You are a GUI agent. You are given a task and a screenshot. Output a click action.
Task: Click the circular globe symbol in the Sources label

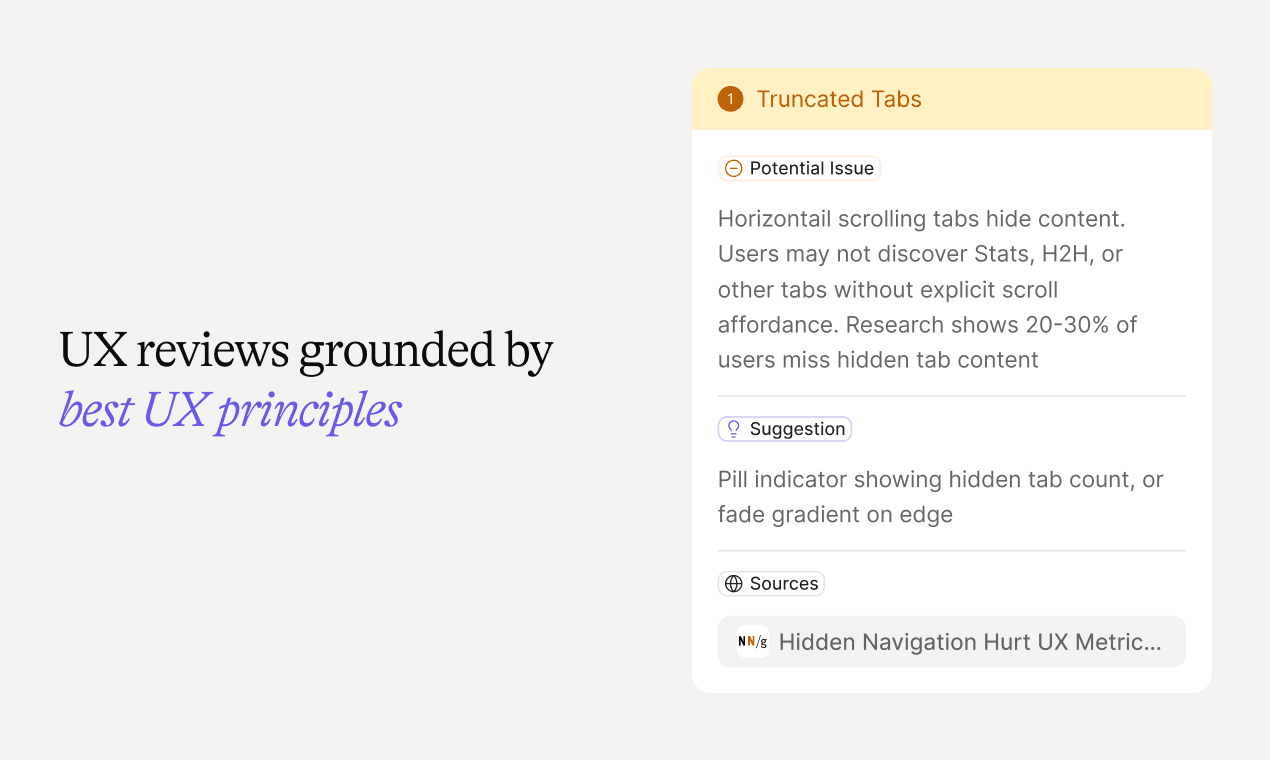735,583
